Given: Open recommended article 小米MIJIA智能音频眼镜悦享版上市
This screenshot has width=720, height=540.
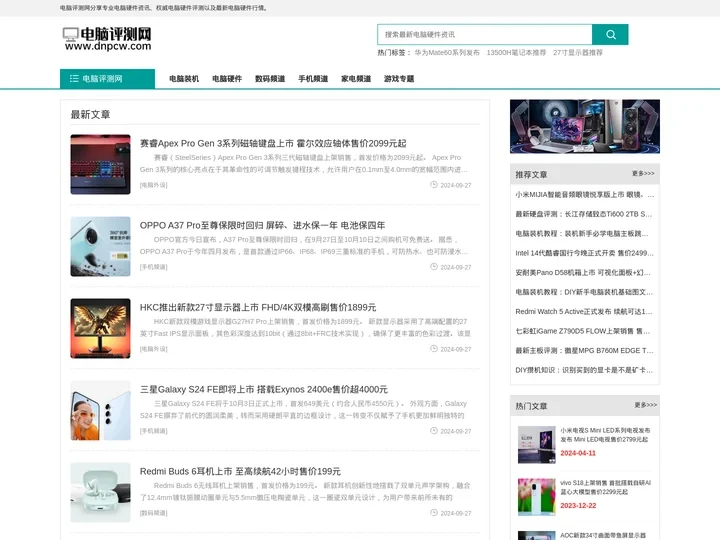Looking at the screenshot, I should point(585,195).
